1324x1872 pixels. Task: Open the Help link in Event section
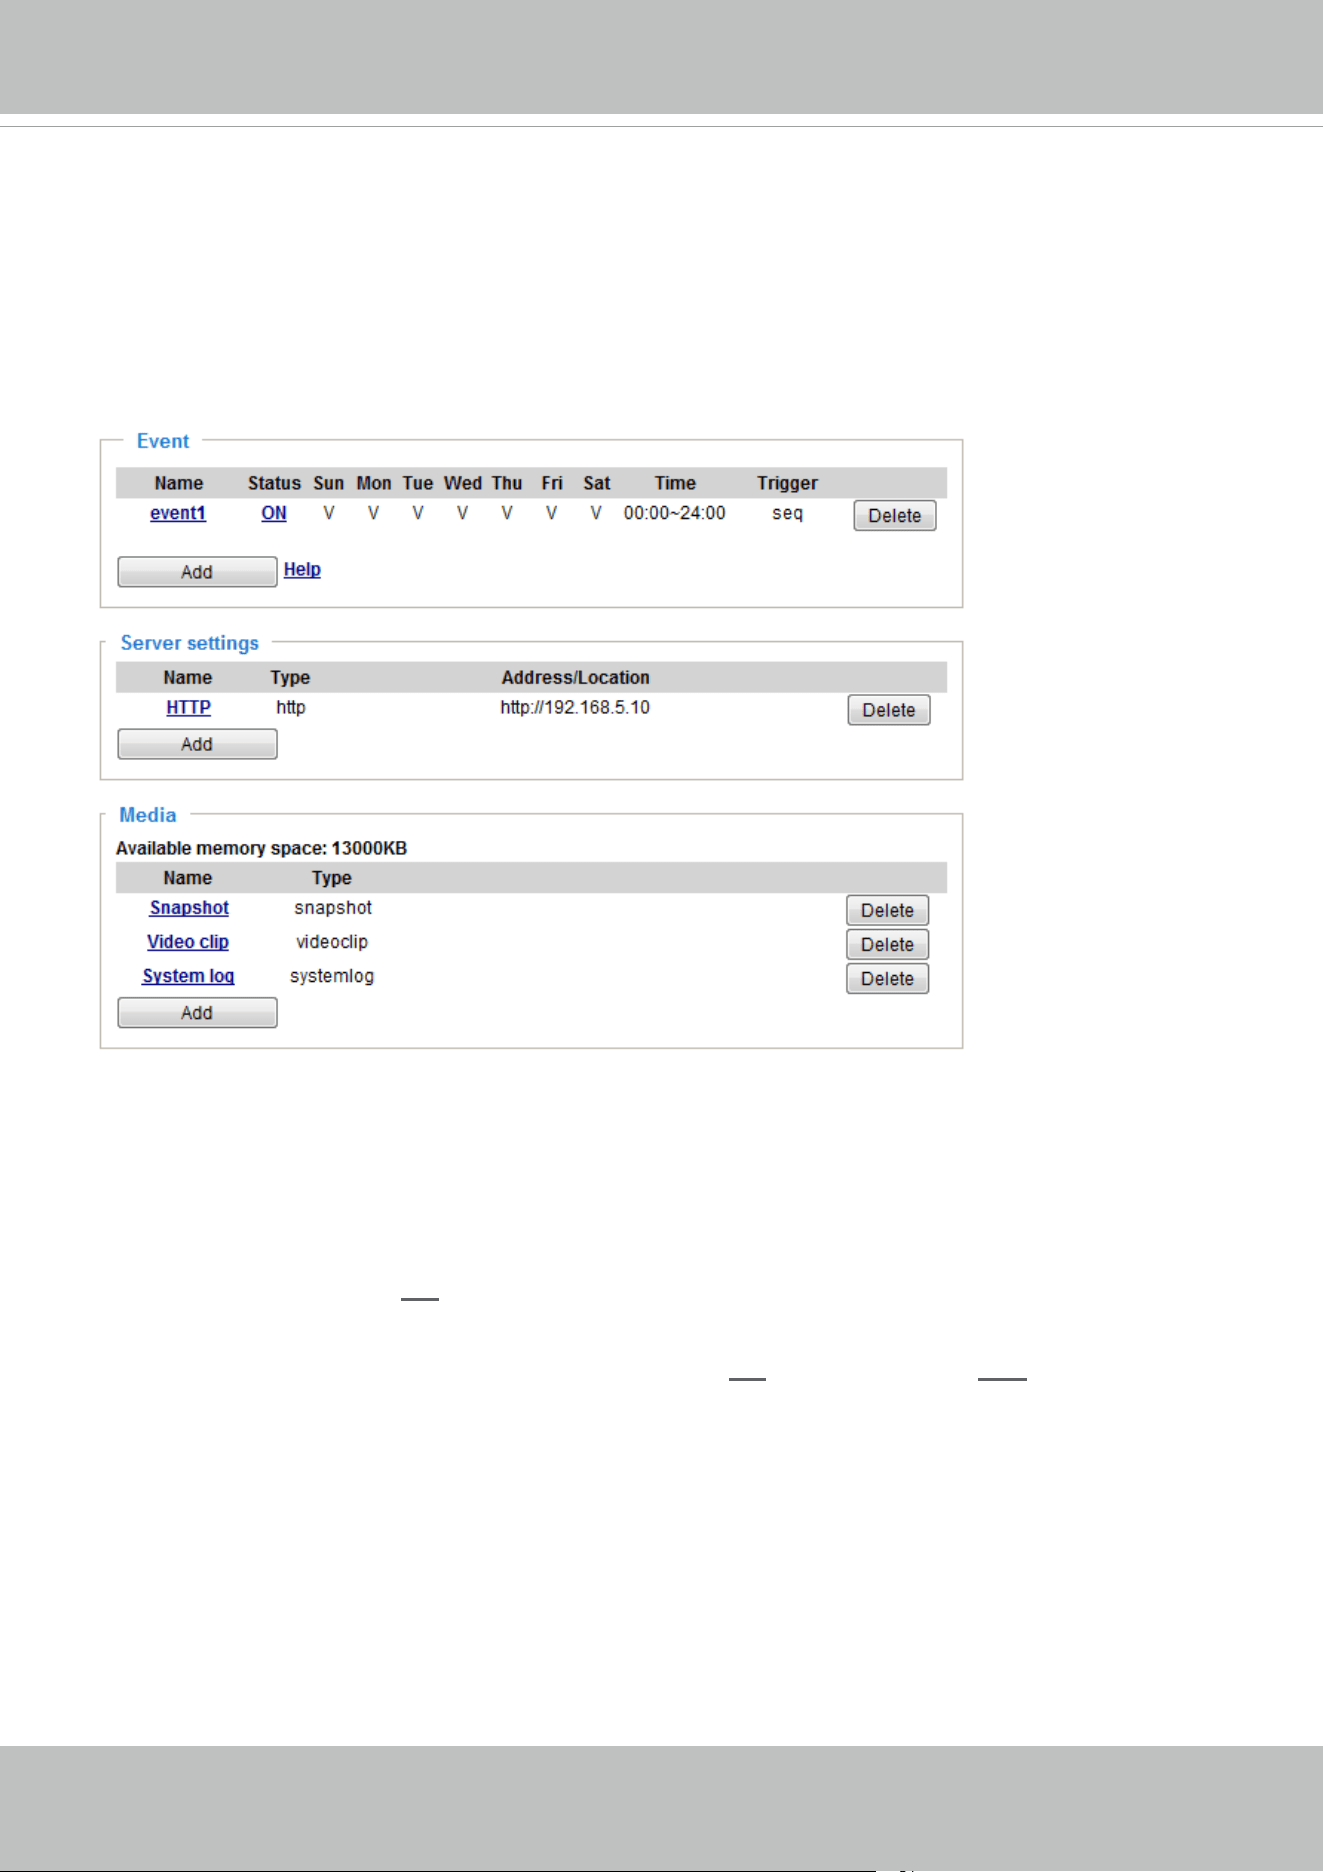tap(302, 569)
